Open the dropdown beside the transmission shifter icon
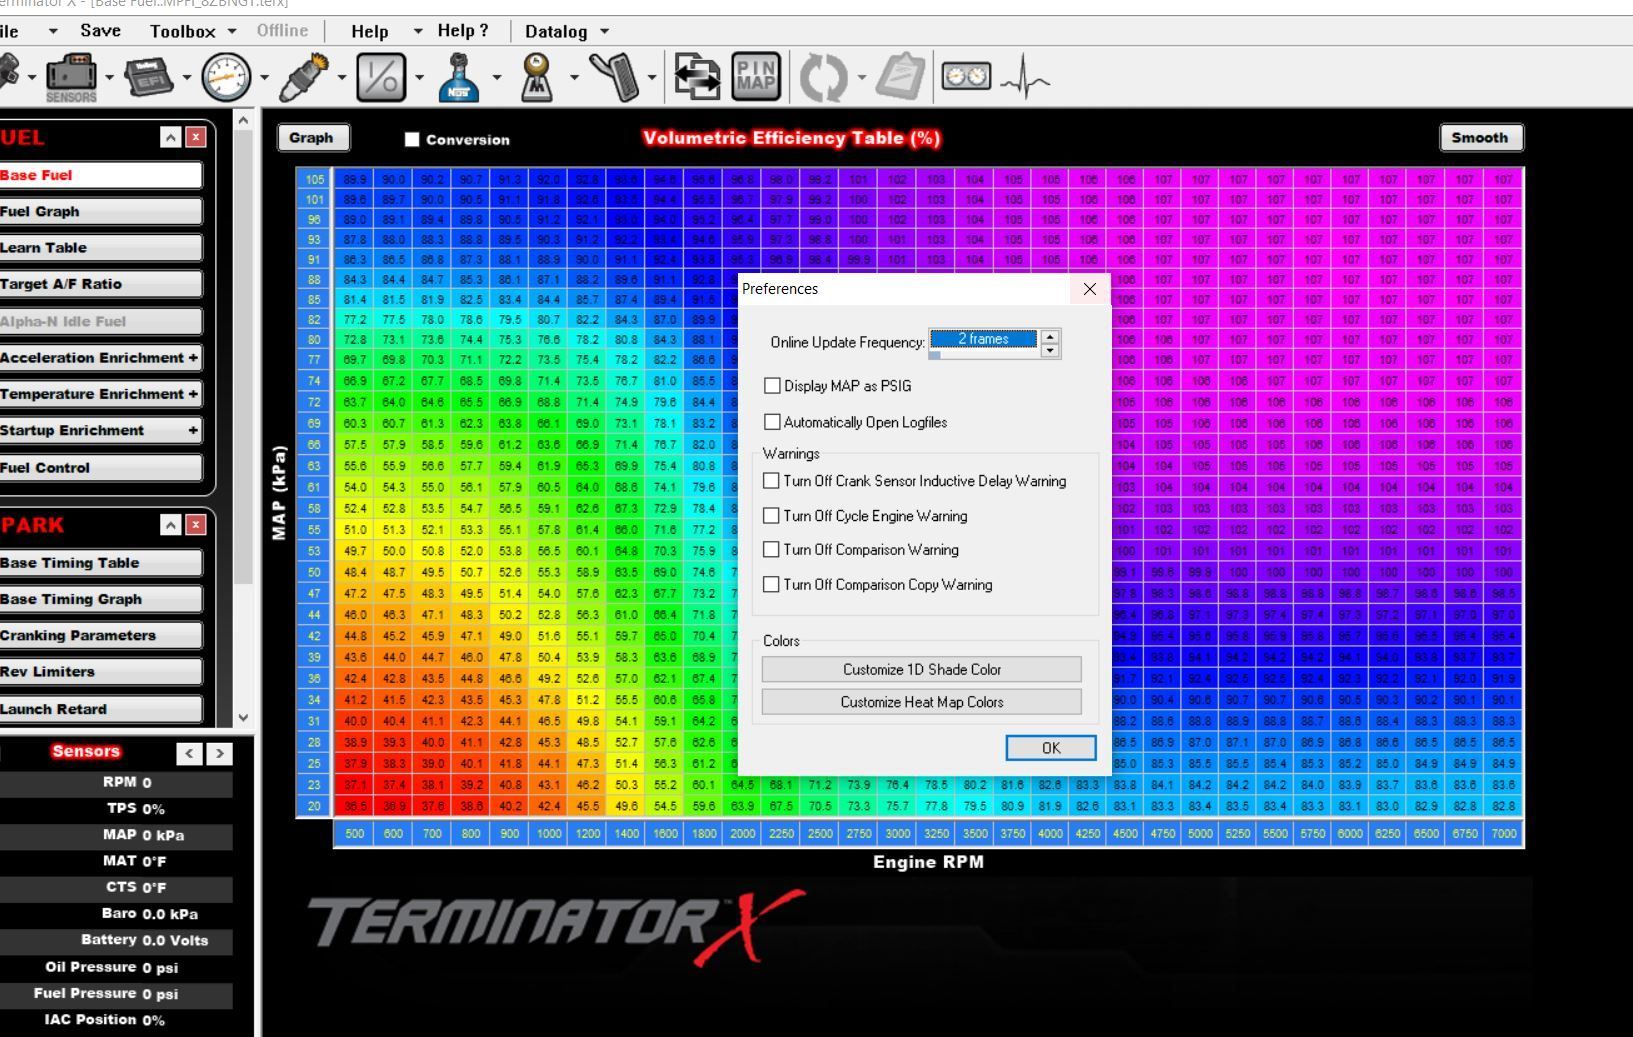 574,75
